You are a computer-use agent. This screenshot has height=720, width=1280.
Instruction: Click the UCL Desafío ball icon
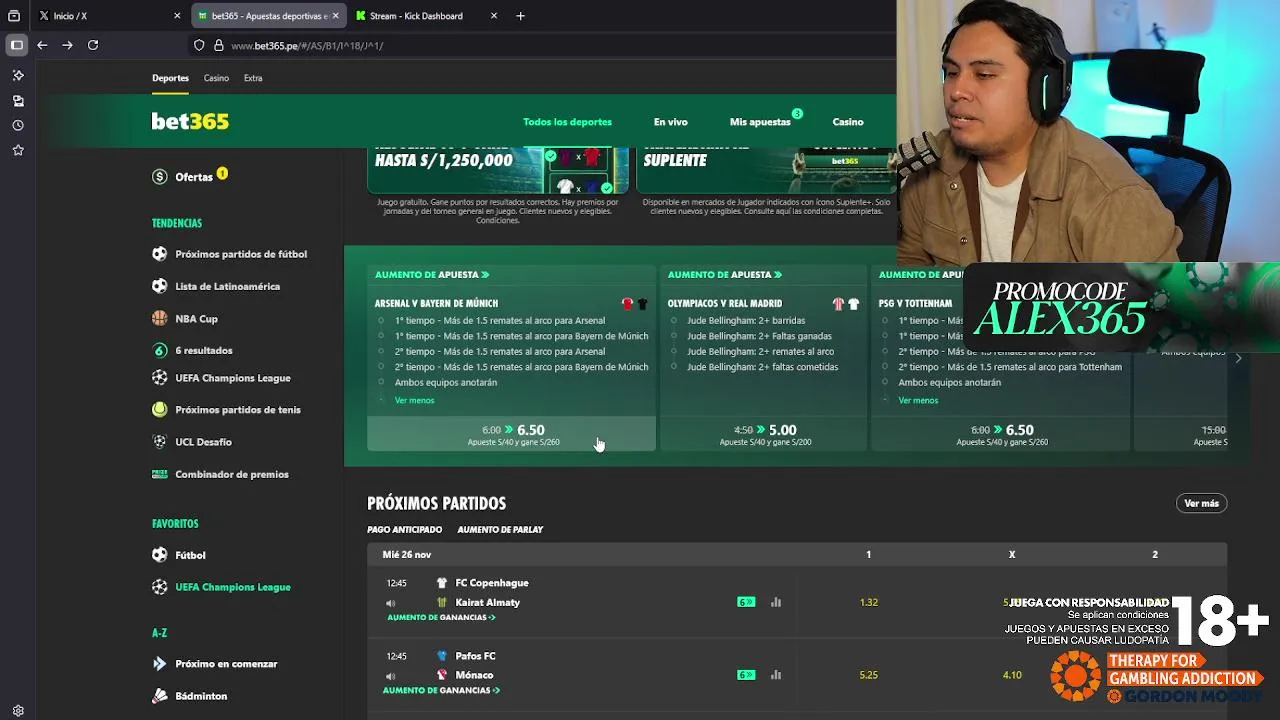pos(159,441)
